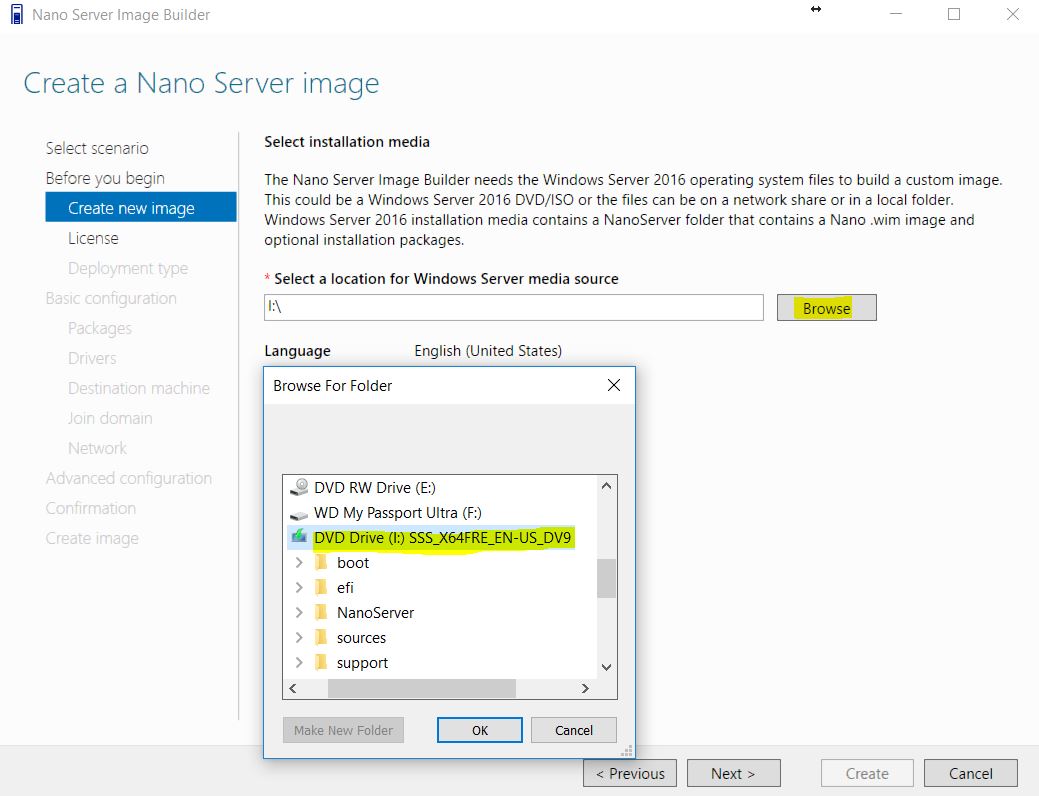
Task: Select WD My Passport Ultra (F:) entry
Action: pyautogui.click(x=398, y=513)
